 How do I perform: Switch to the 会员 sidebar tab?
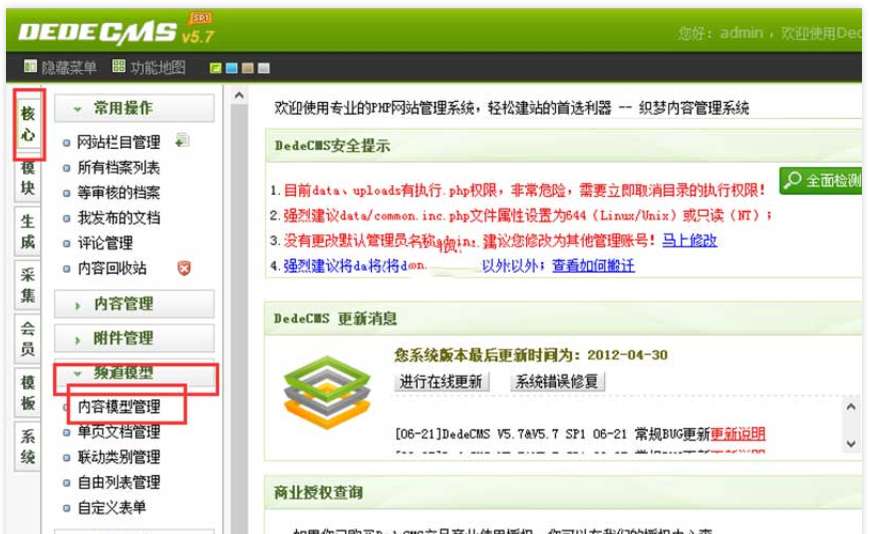click(x=28, y=338)
